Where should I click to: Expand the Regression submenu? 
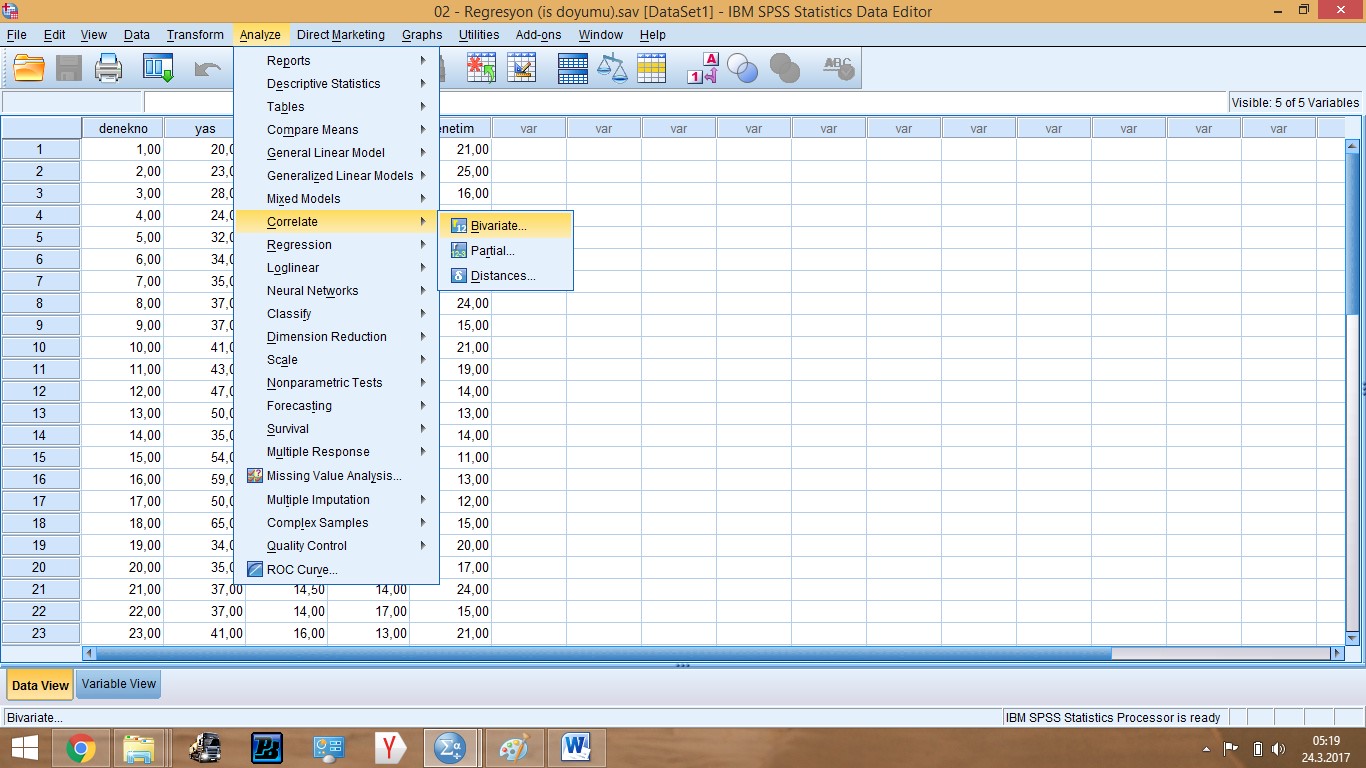point(336,245)
